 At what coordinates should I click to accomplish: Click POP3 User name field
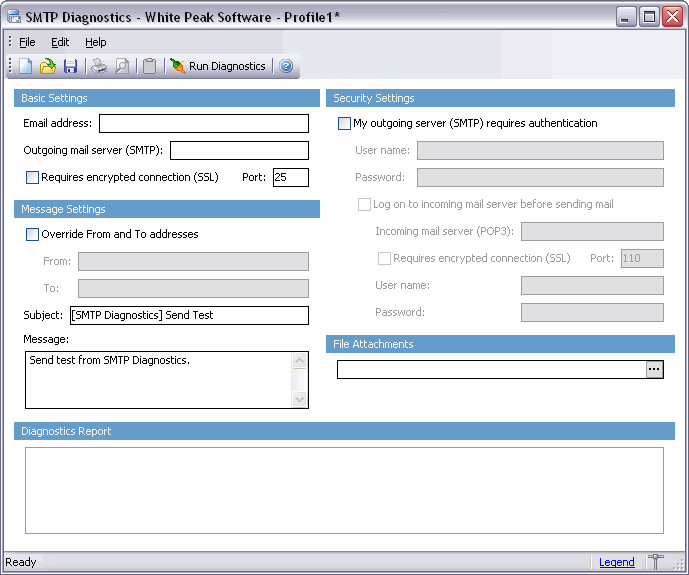click(592, 286)
